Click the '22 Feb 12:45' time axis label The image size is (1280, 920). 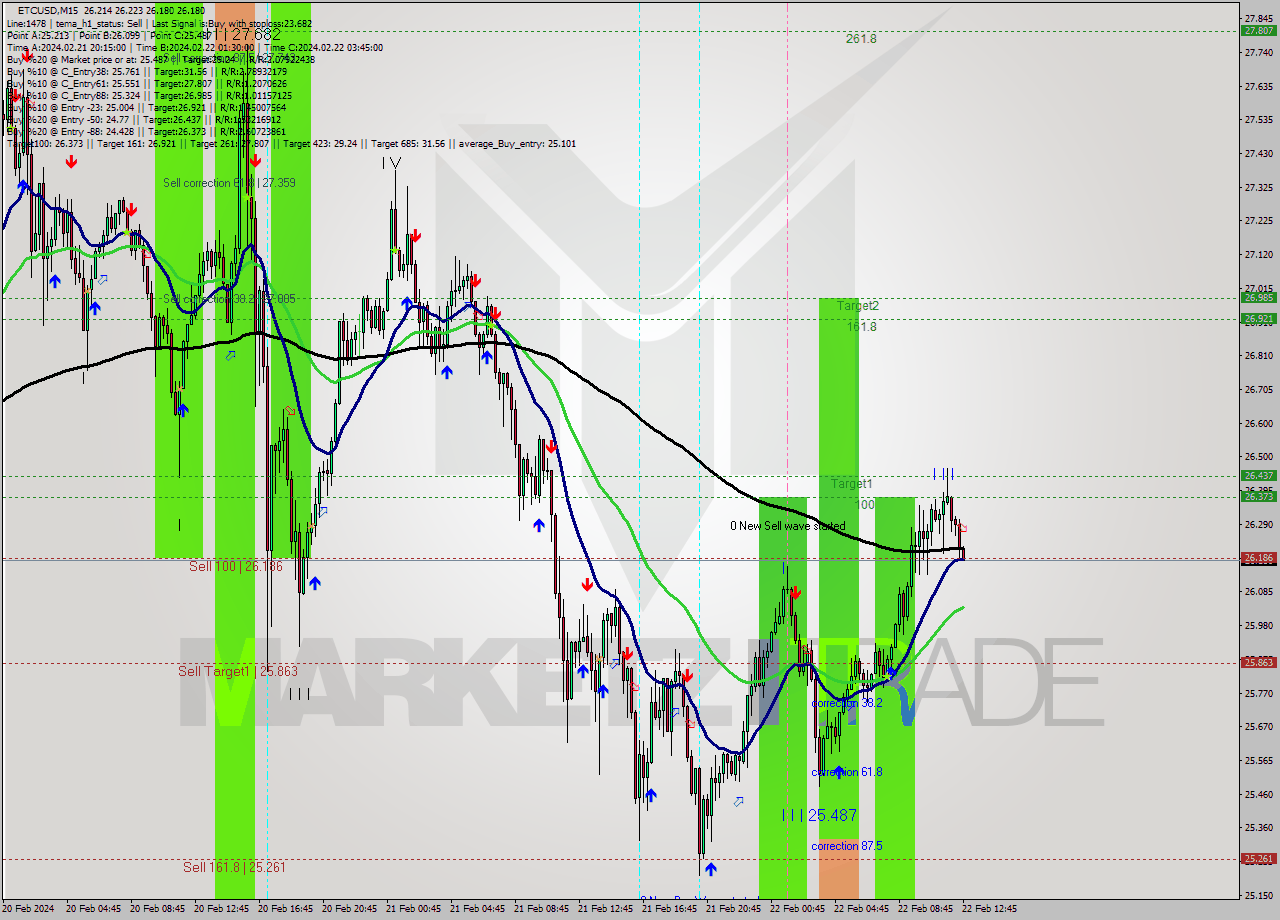989,909
